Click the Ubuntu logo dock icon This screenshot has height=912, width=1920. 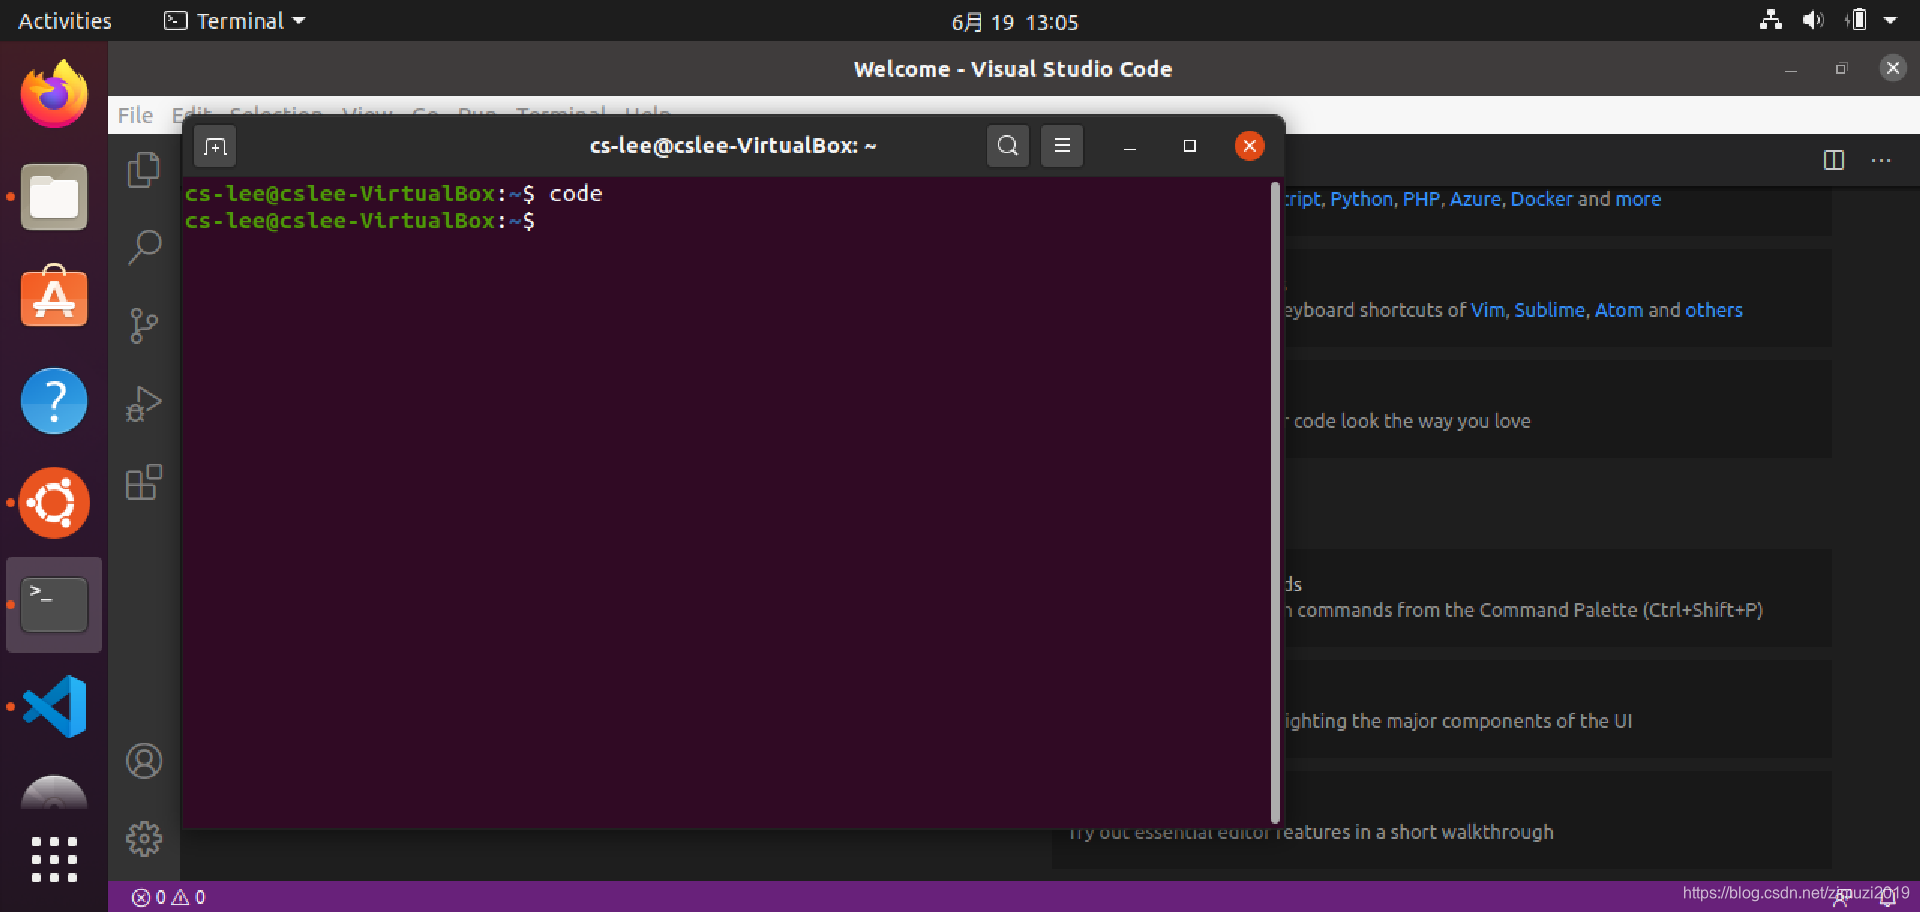(54, 503)
